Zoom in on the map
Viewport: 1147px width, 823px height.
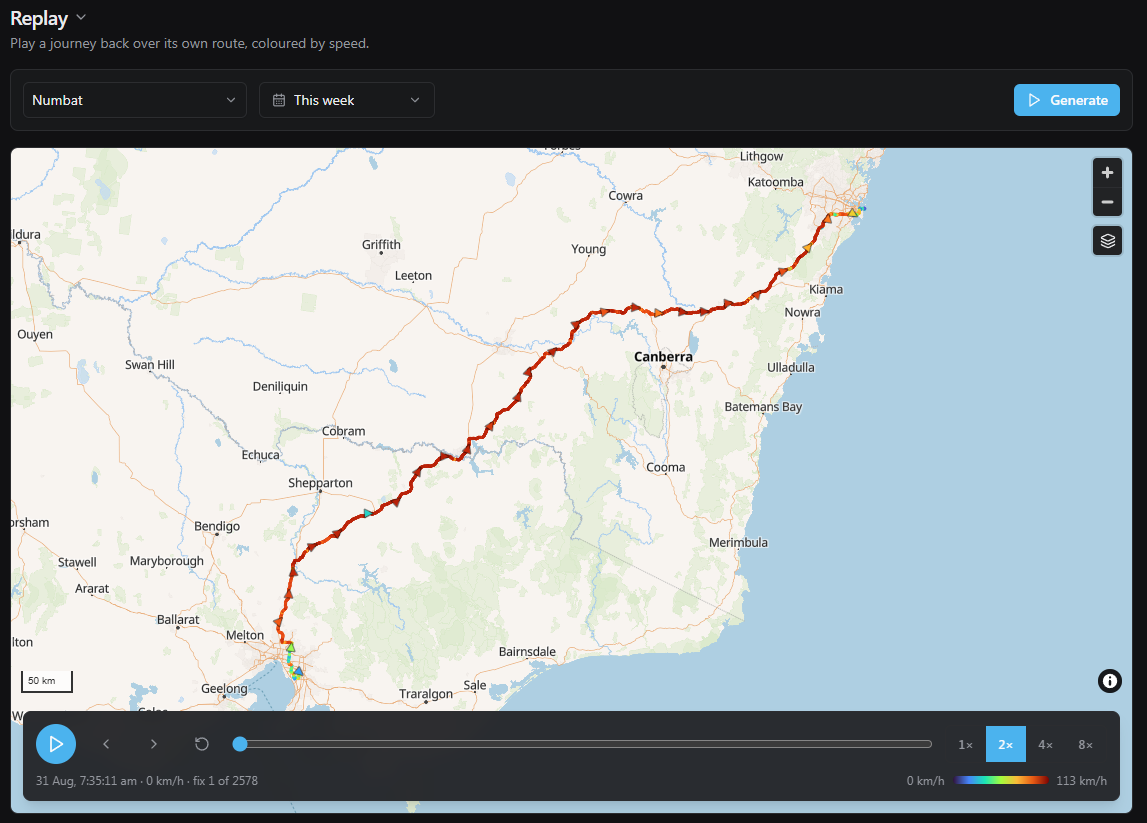(x=1107, y=173)
